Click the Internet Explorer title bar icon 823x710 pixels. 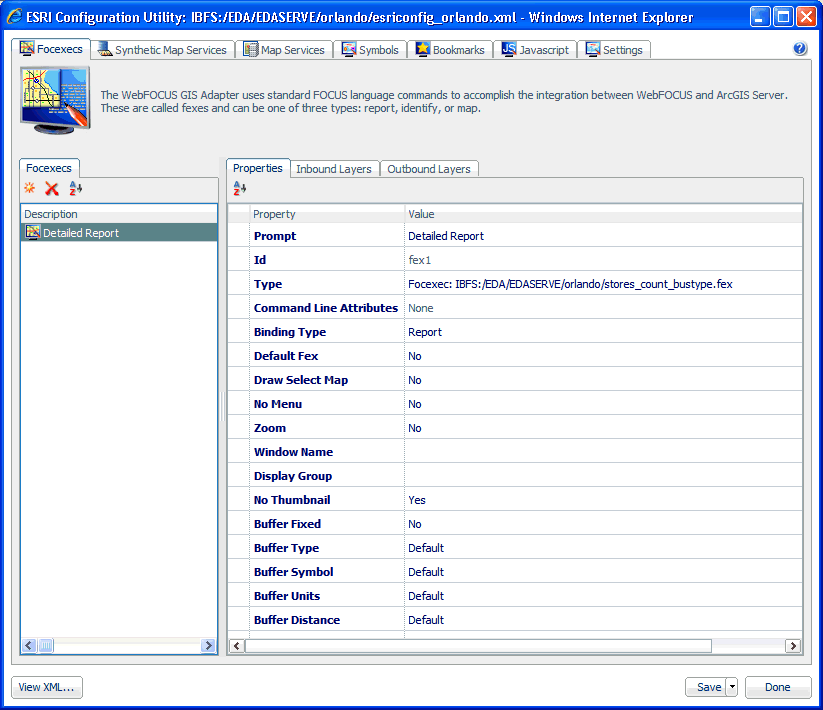click(14, 17)
